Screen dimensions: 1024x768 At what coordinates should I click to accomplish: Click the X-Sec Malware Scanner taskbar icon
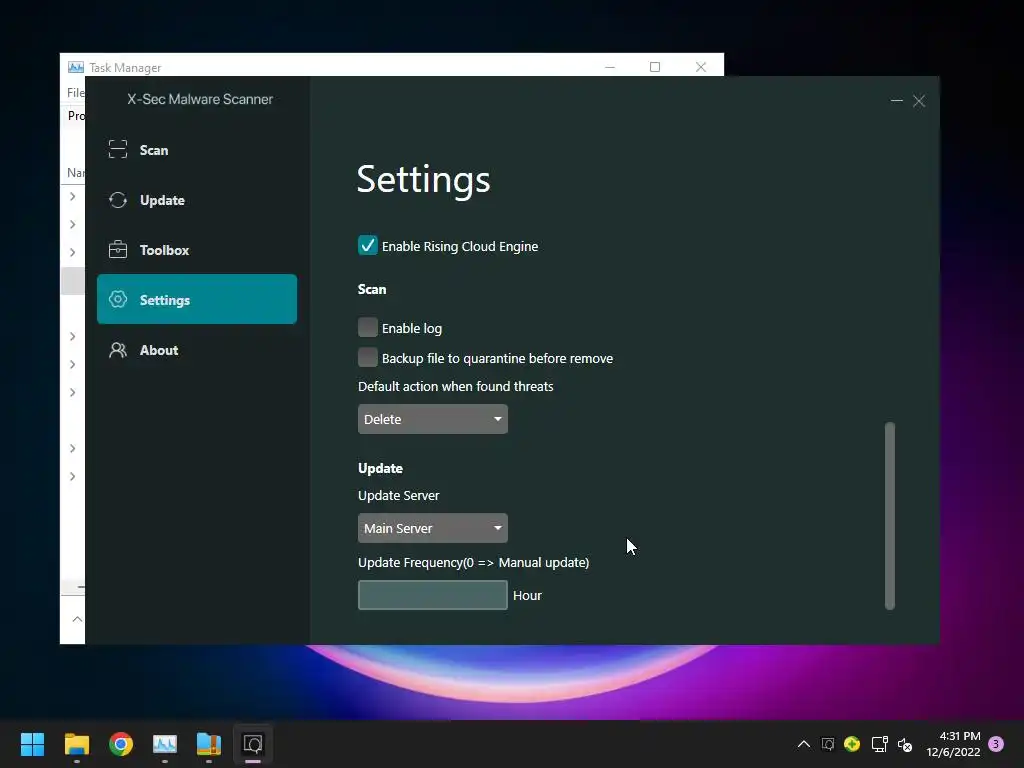click(x=253, y=744)
